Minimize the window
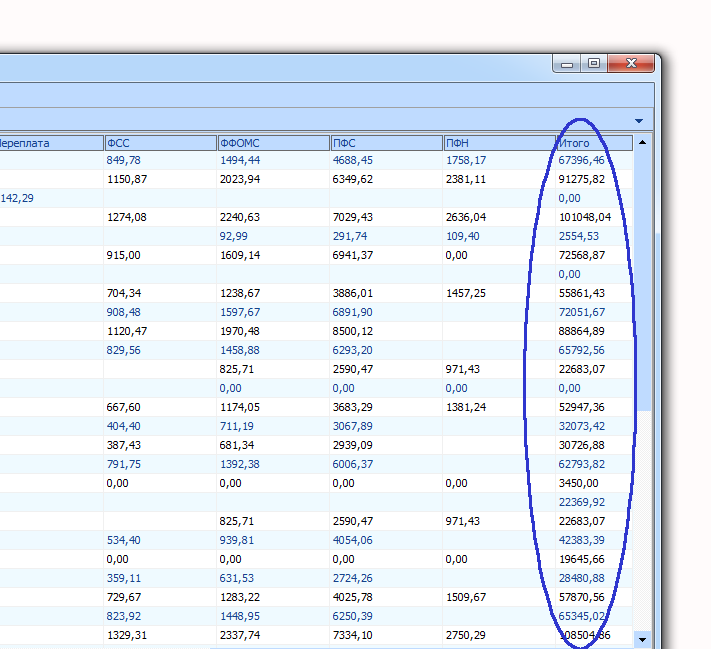The height and width of the screenshot is (649, 711). (567, 64)
